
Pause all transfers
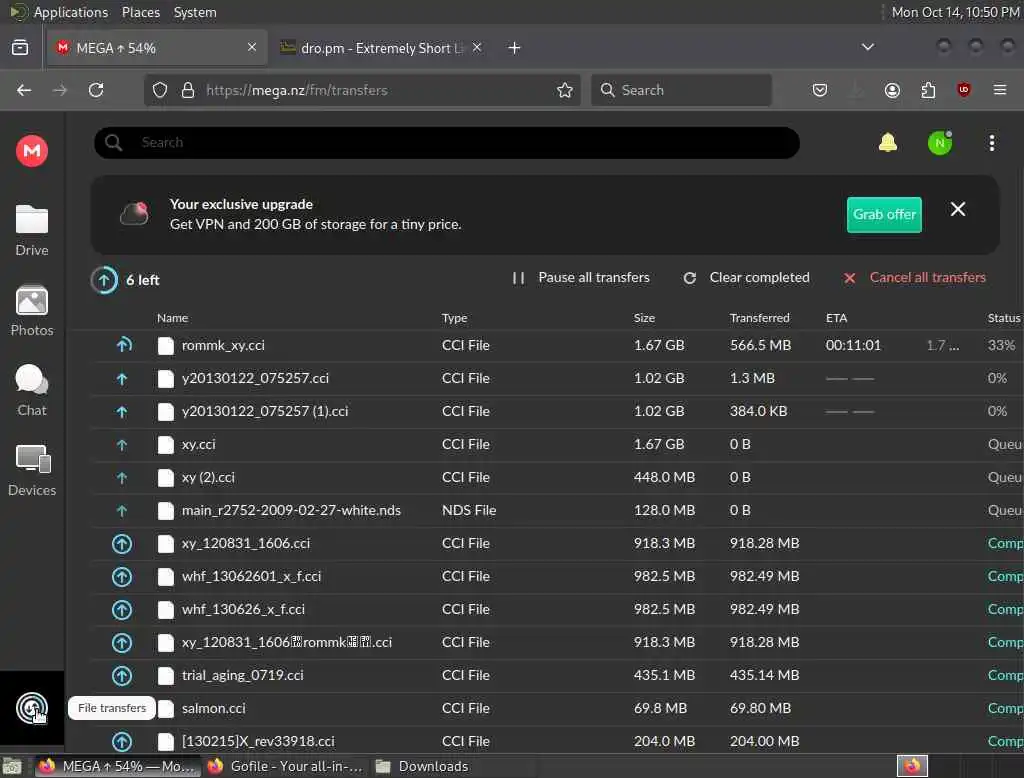tap(581, 278)
